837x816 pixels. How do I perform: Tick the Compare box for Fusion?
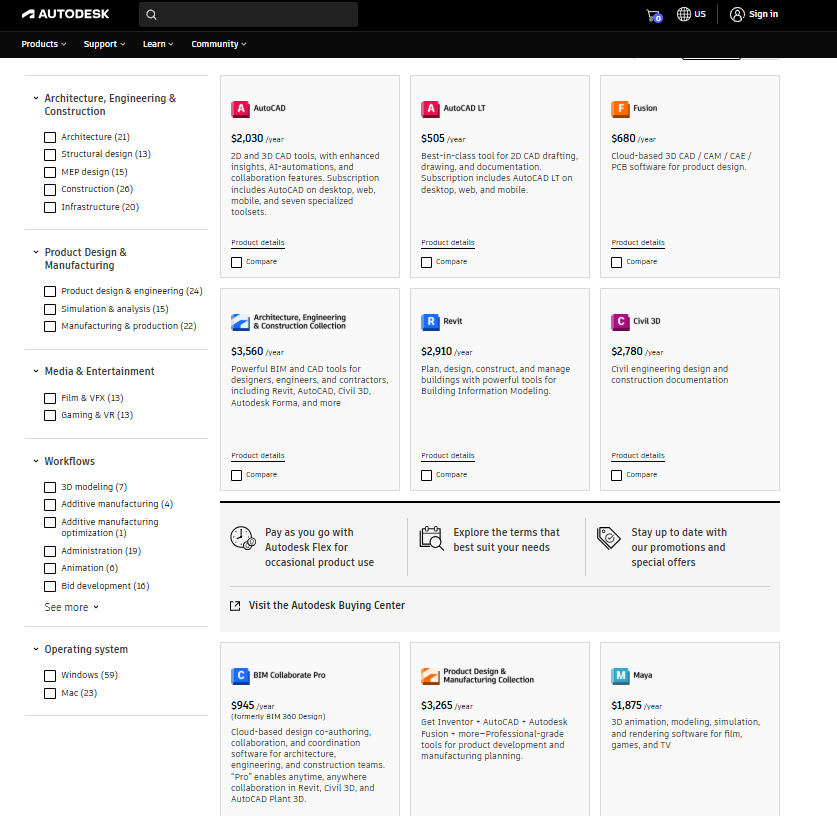click(x=617, y=262)
